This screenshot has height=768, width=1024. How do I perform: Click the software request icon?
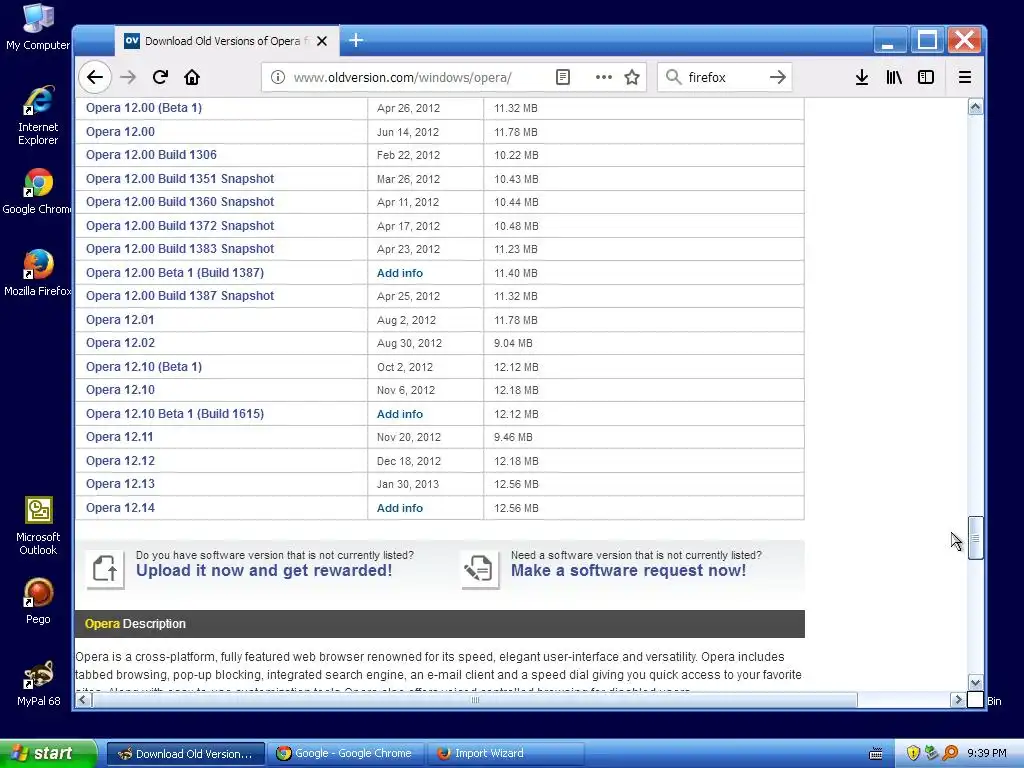[480, 569]
